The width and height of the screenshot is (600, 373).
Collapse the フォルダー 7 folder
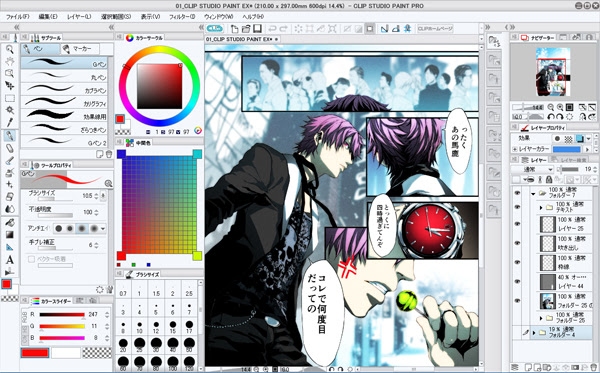click(x=533, y=194)
